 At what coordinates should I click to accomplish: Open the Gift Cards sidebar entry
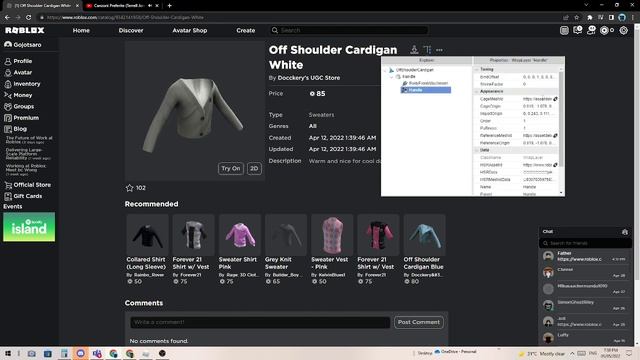(23, 196)
